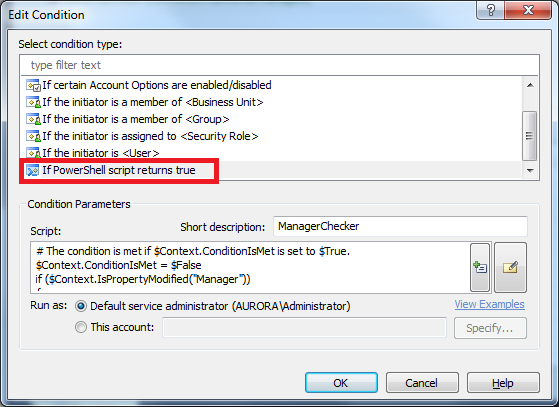Viewport: 559px width, 407px height.
Task: Click the Cancel button
Action: 422,383
